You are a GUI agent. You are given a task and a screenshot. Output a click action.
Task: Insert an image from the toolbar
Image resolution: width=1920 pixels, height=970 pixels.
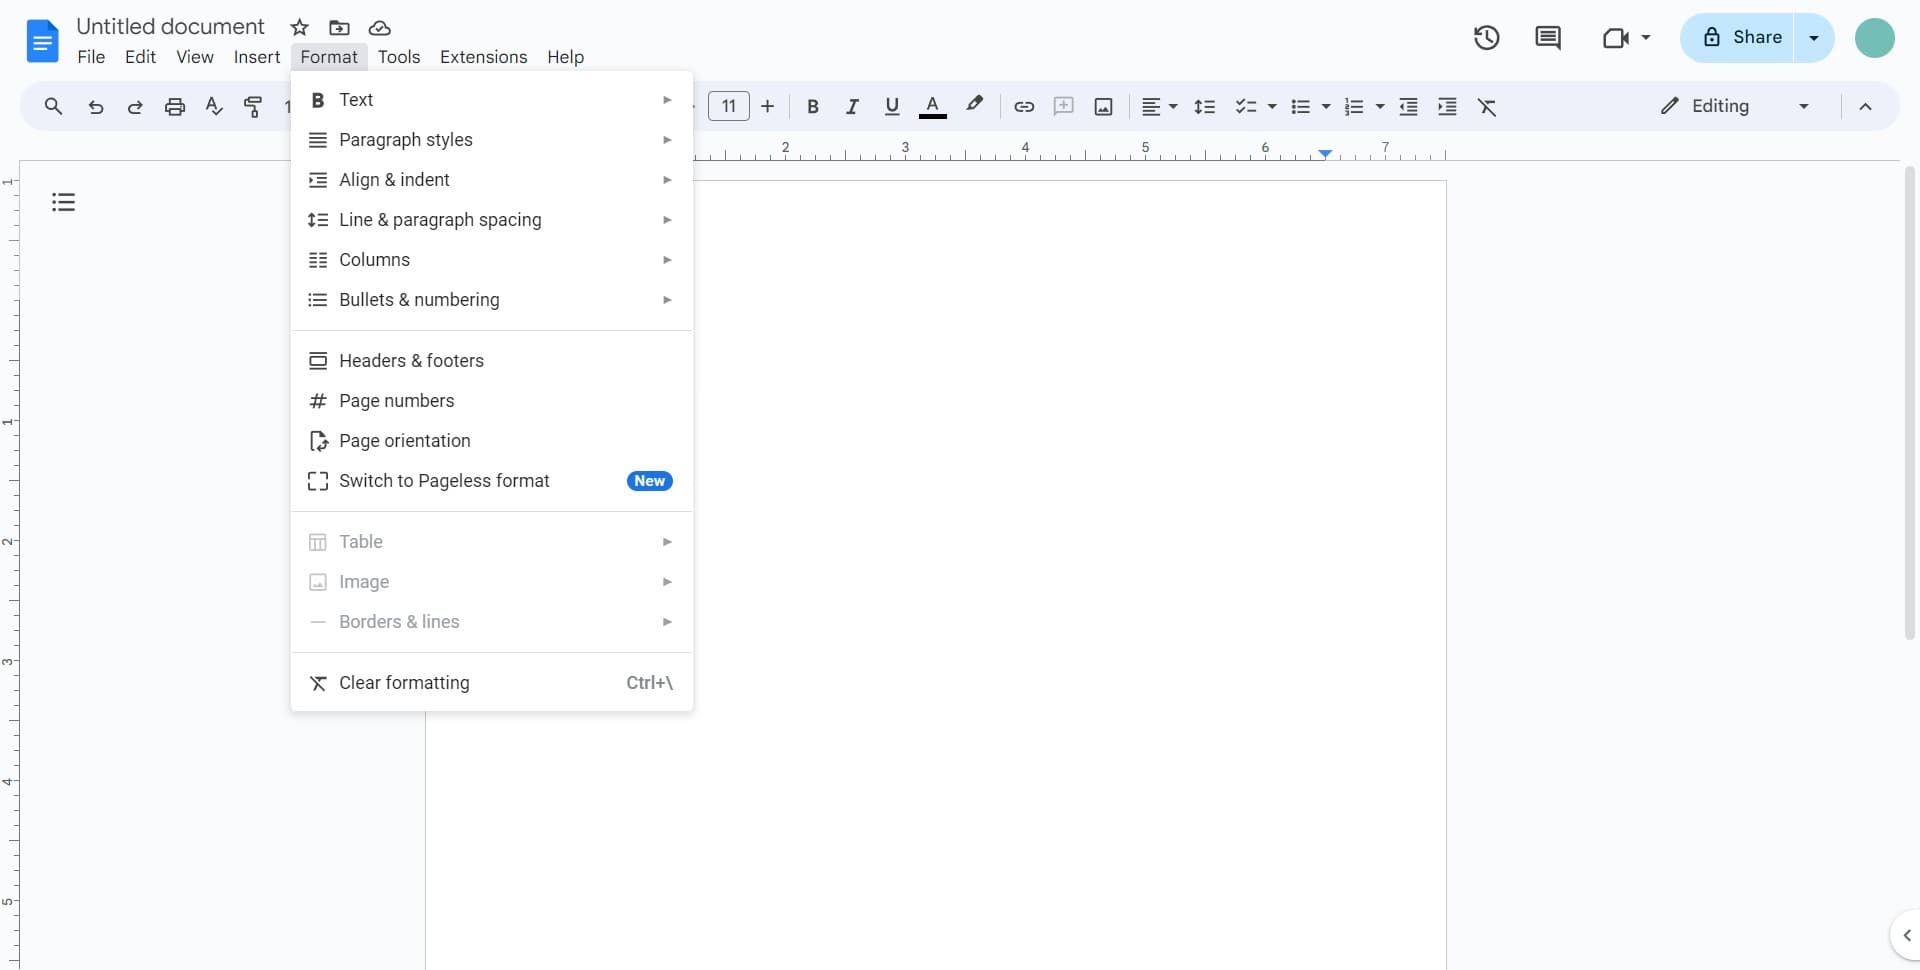(1104, 107)
